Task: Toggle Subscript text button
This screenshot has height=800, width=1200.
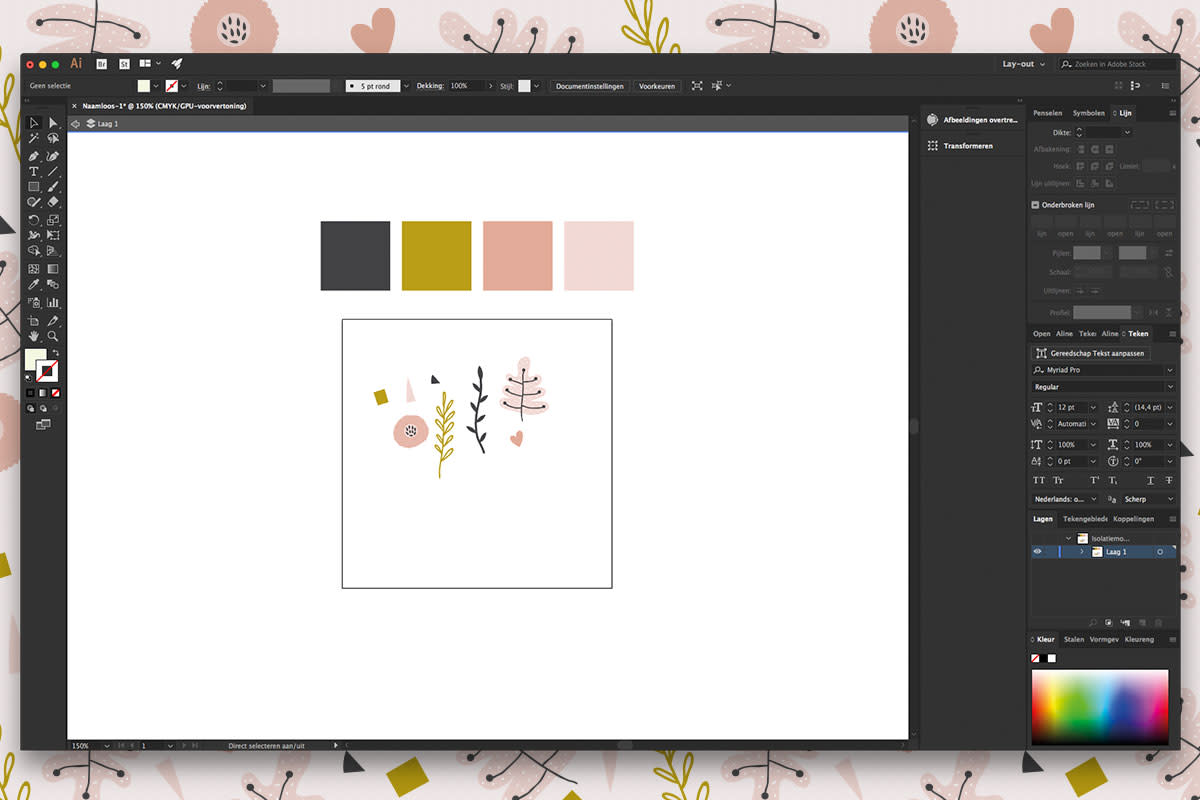Action: point(1113,481)
